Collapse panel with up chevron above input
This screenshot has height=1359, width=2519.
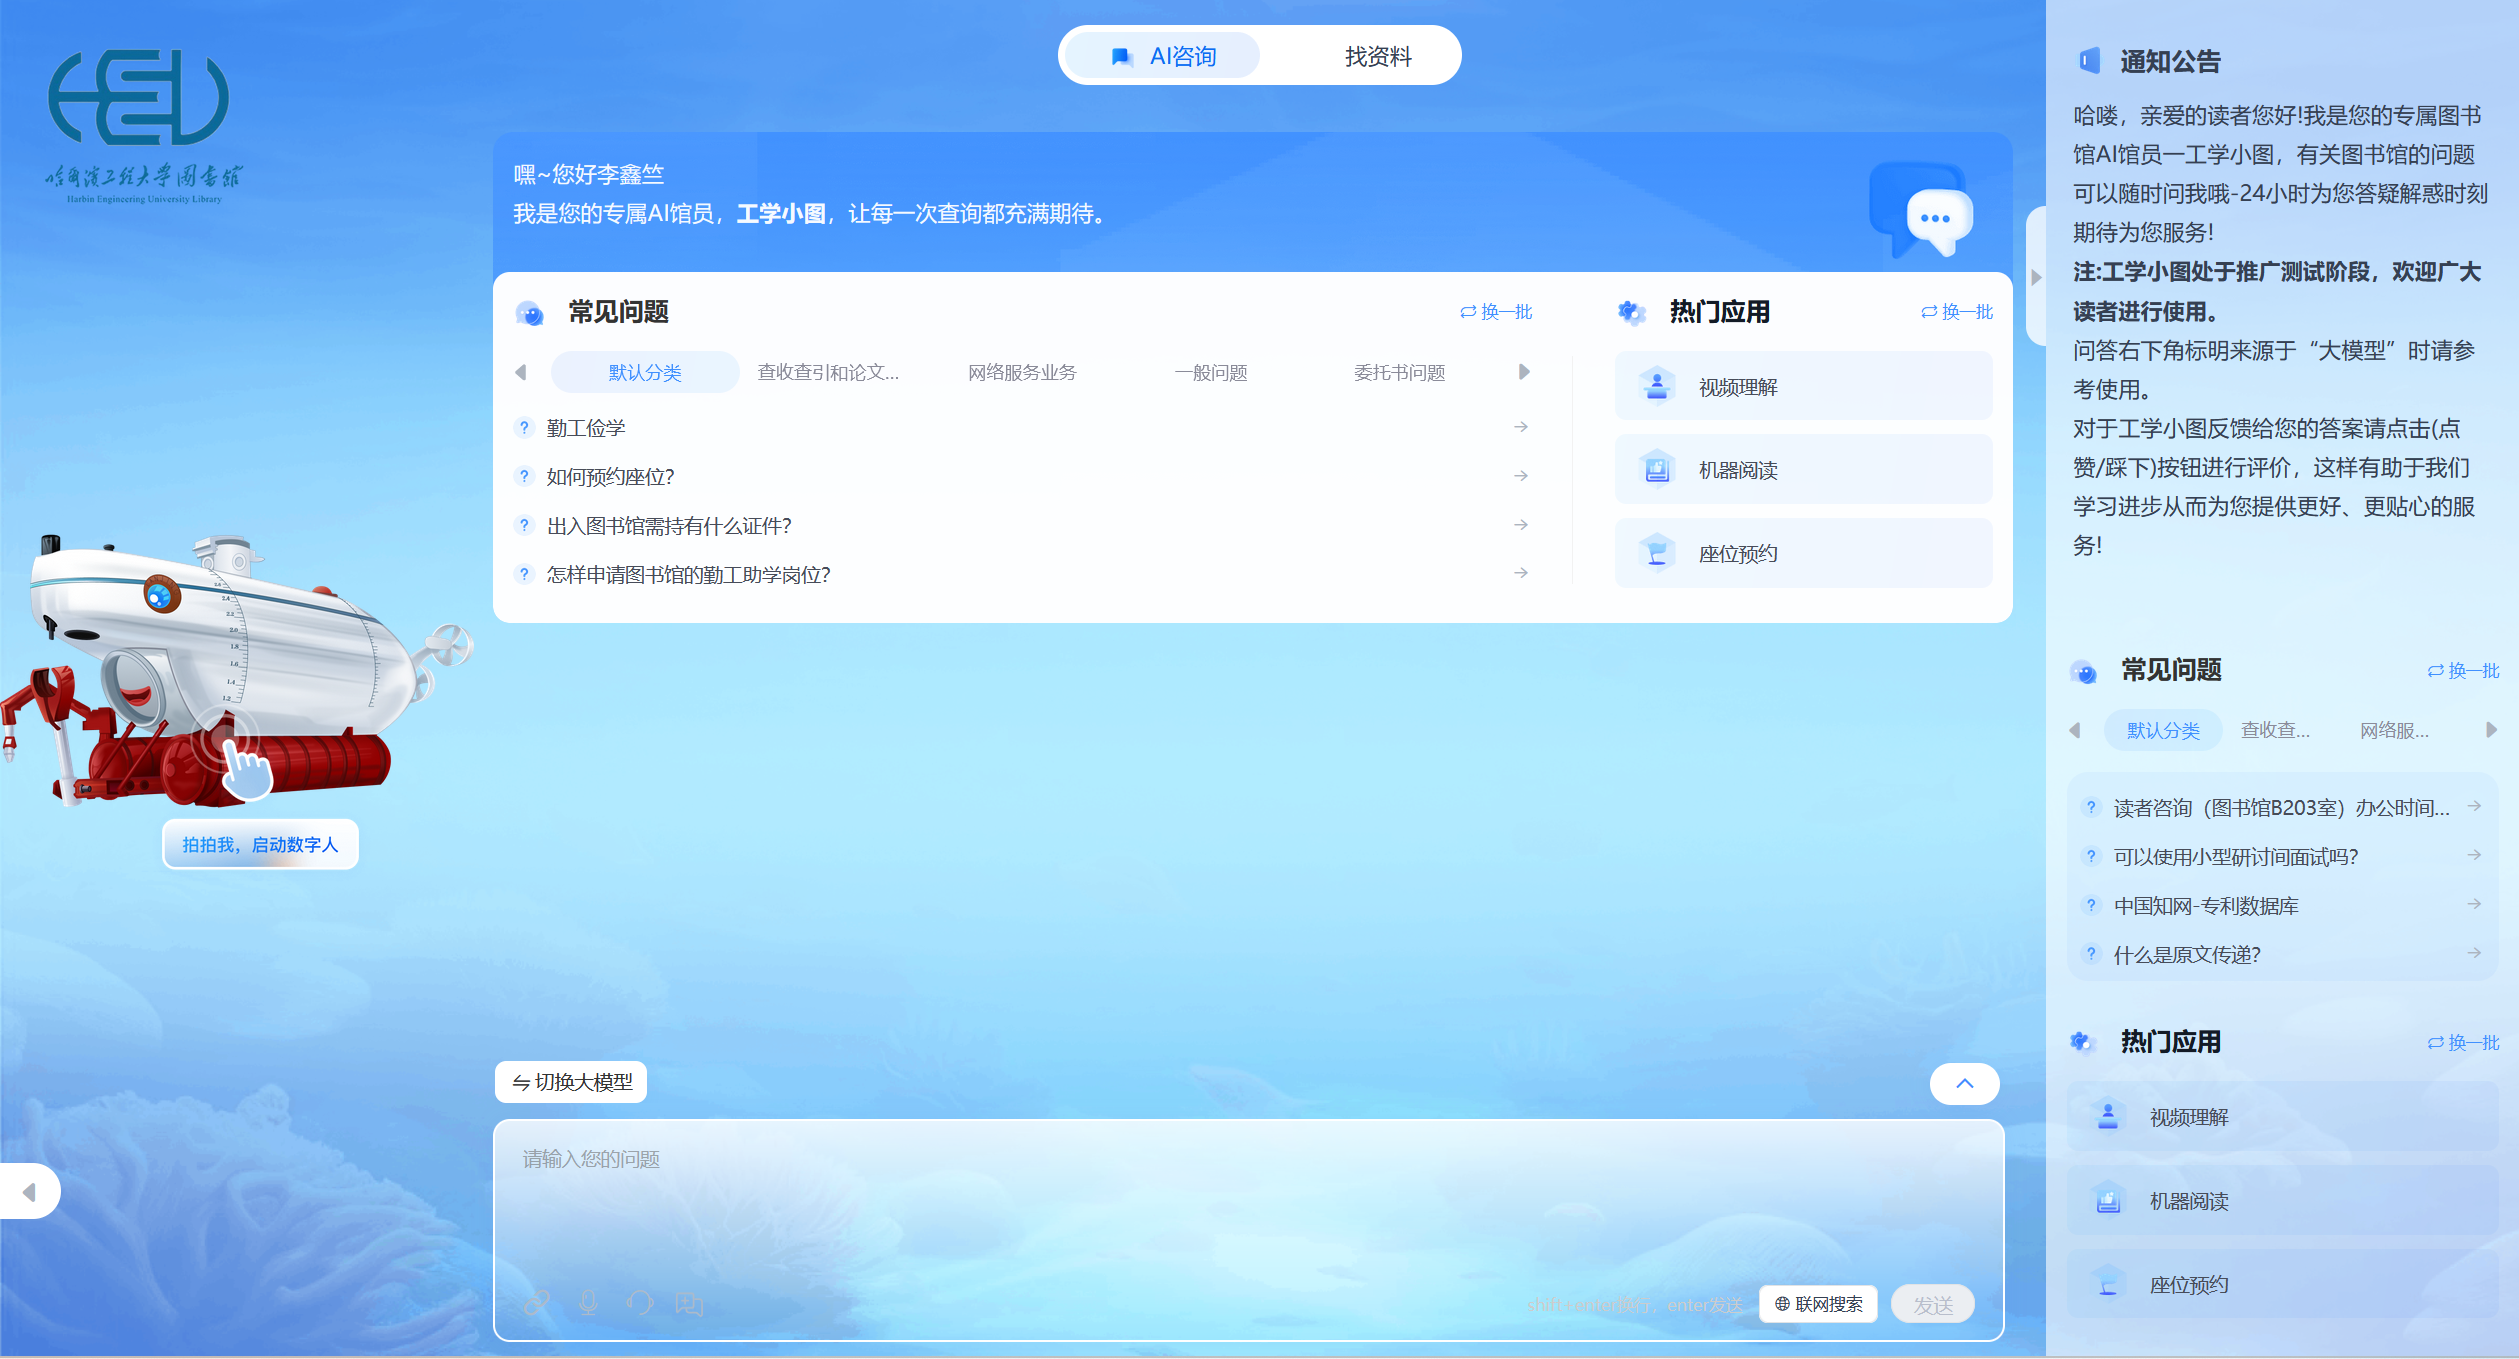pyautogui.click(x=1964, y=1083)
